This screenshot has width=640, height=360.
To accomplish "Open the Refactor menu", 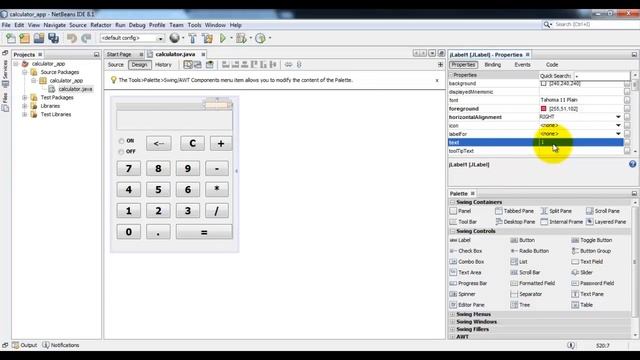I will point(101,25).
